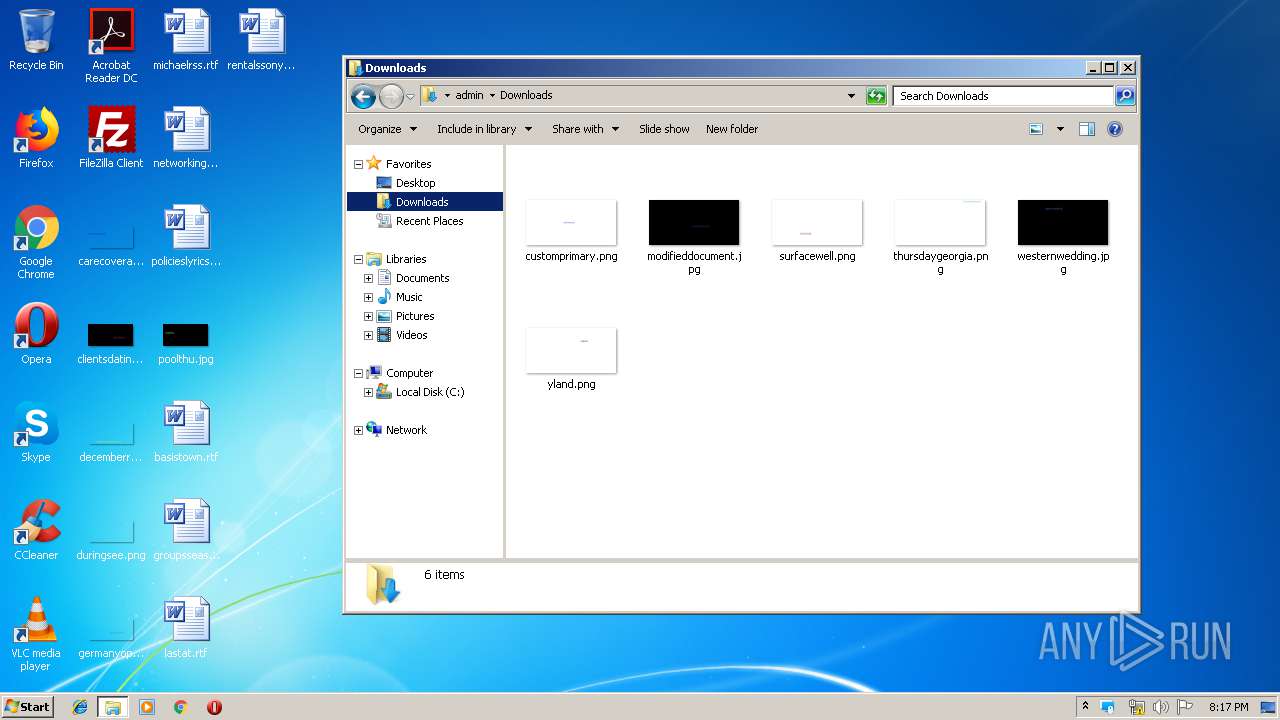The image size is (1280, 720).
Task: Expand the Pictures library node
Action: pyautogui.click(x=368, y=316)
